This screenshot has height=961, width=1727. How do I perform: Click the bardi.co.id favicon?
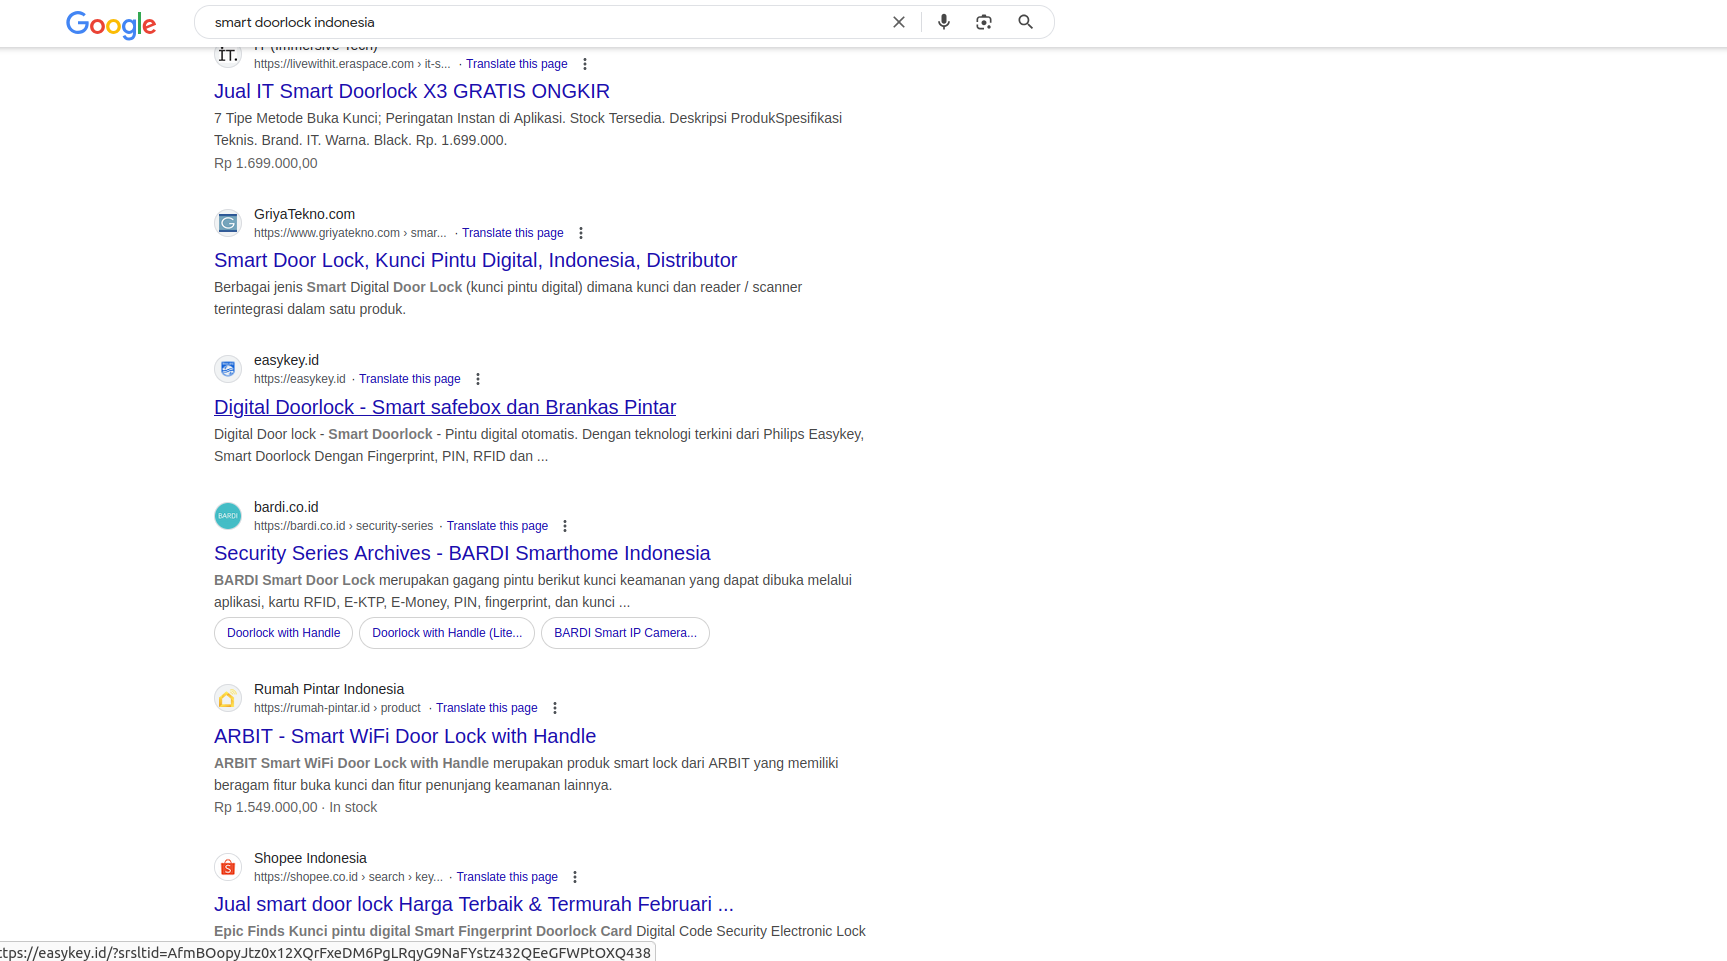pos(228,516)
